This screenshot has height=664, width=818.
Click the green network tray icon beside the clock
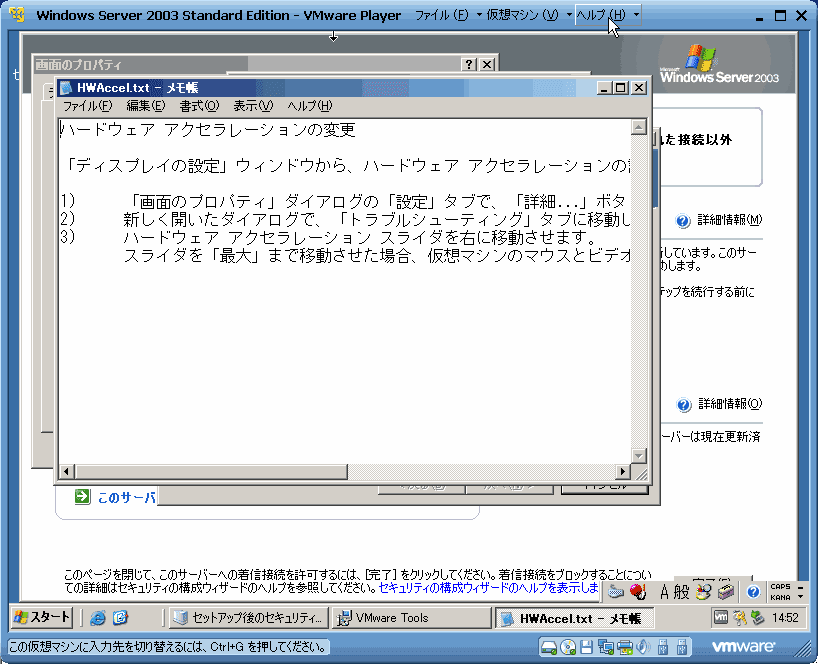coord(757,618)
